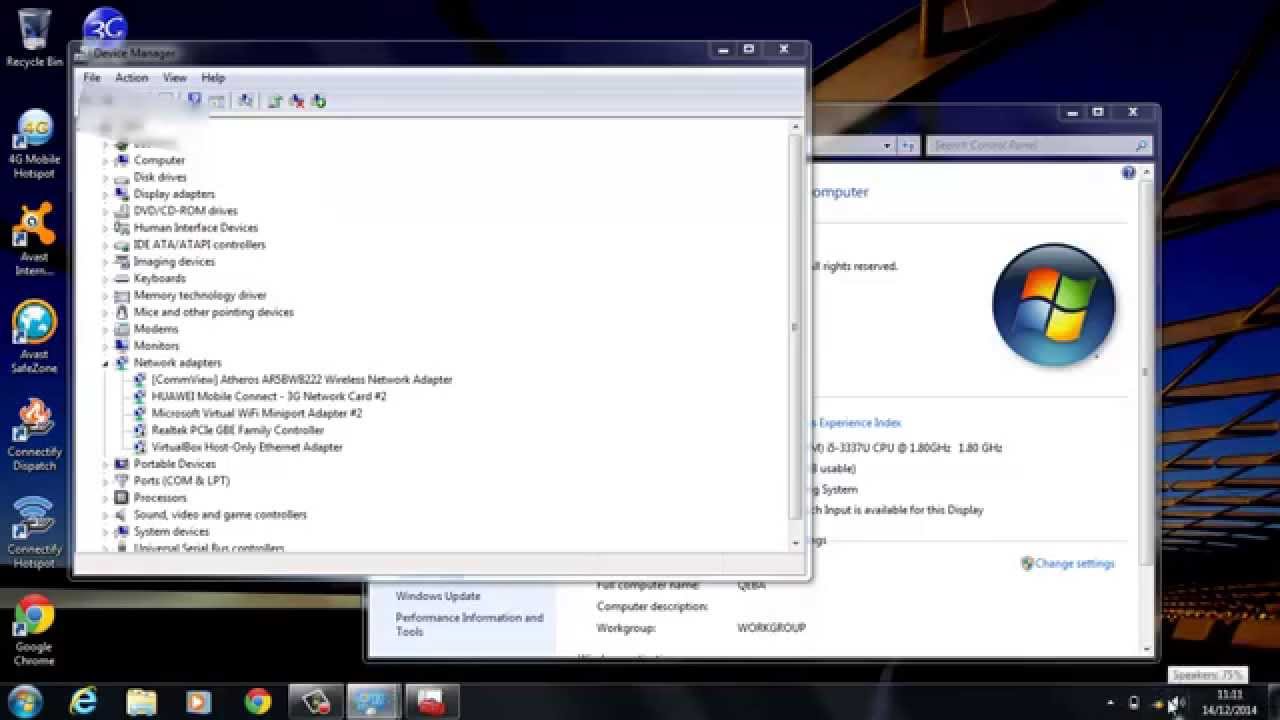The image size is (1280, 720).
Task: Click Change settings link in System window
Action: click(x=1074, y=564)
